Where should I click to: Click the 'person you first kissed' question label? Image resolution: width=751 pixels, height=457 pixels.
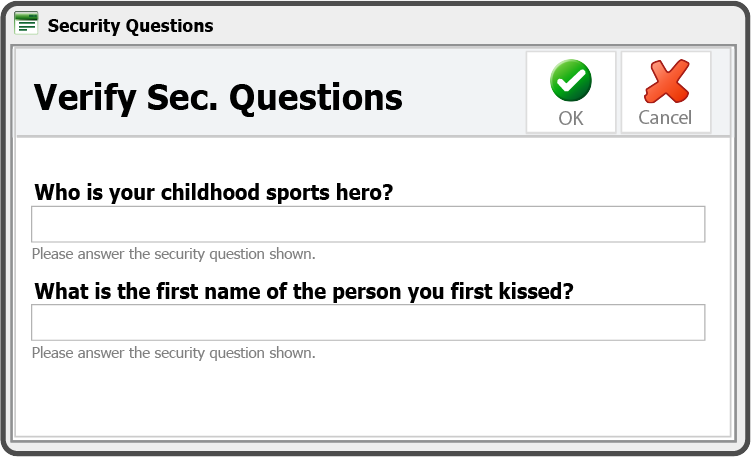pos(304,291)
